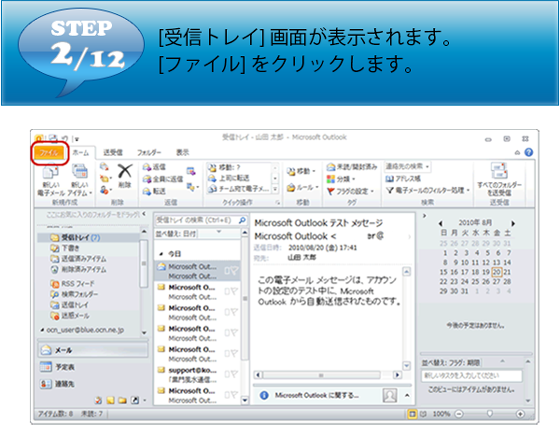Open the フォルダー ribbon tab
The image size is (560, 425).
click(149, 153)
